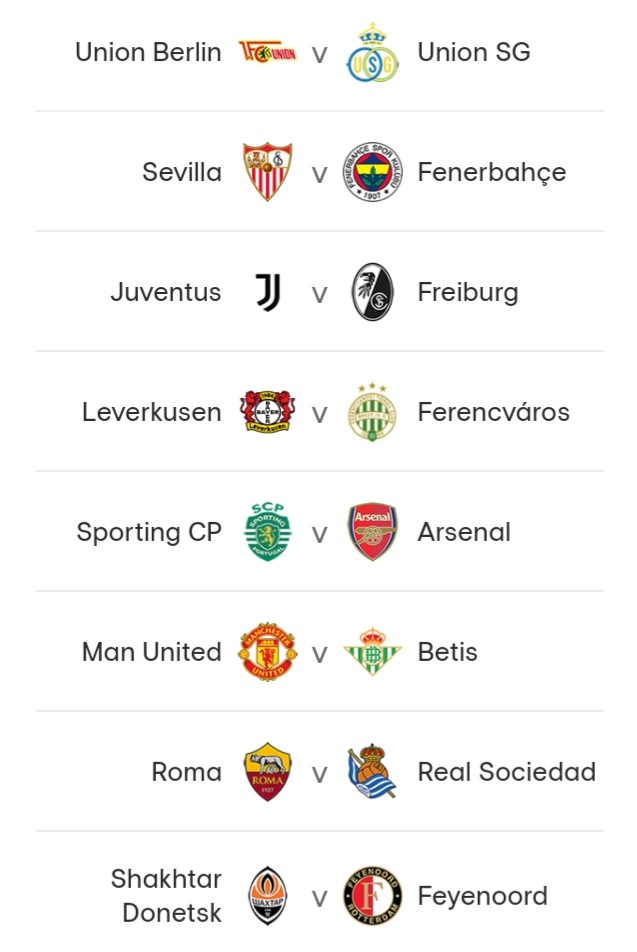Screen dimensions: 637x952
Task: Open the Shakhtar Donetsk team name
Action: (166, 896)
